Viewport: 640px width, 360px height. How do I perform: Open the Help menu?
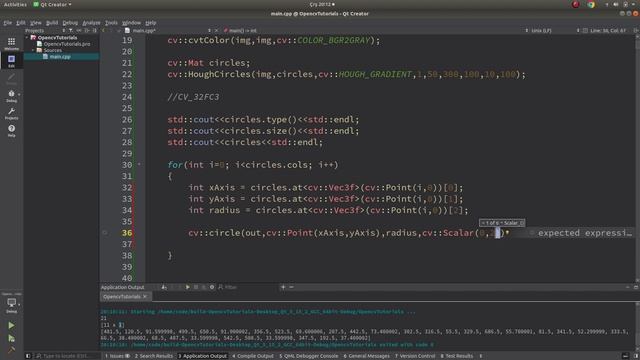tap(151, 23)
